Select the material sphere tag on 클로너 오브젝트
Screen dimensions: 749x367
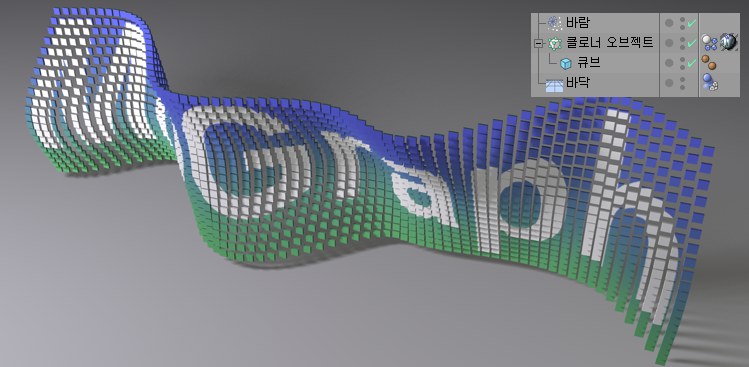[x=728, y=43]
